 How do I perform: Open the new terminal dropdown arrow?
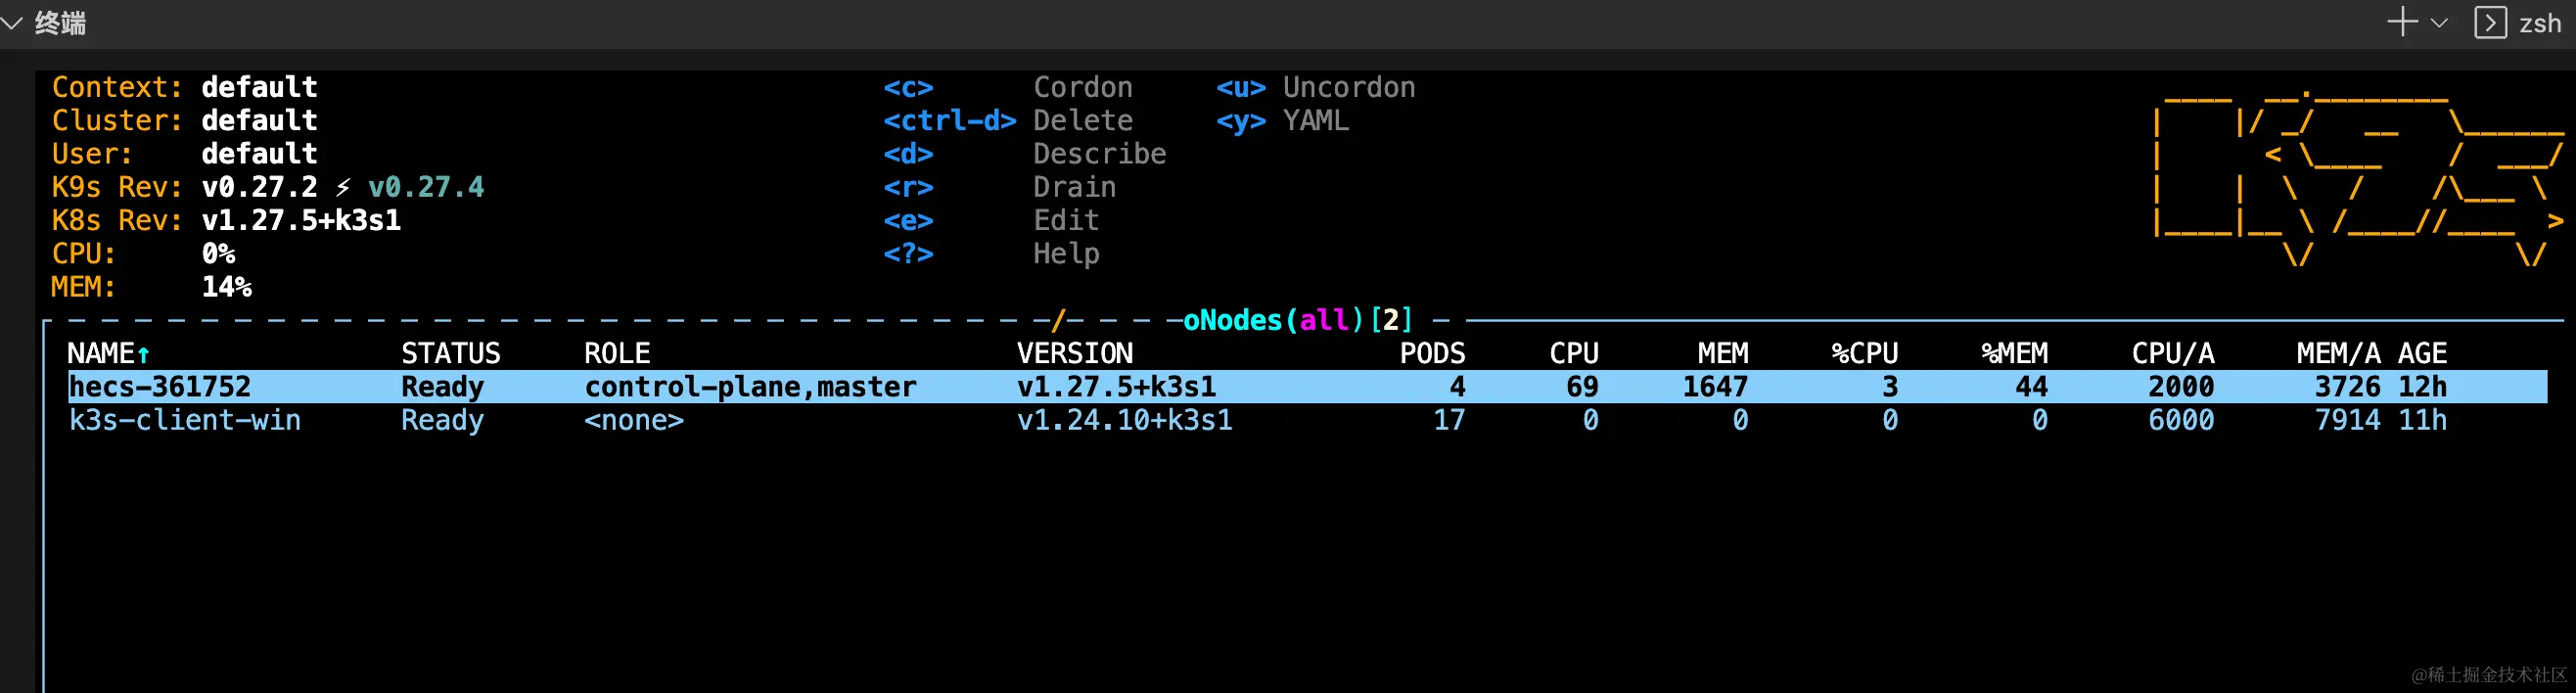2439,23
